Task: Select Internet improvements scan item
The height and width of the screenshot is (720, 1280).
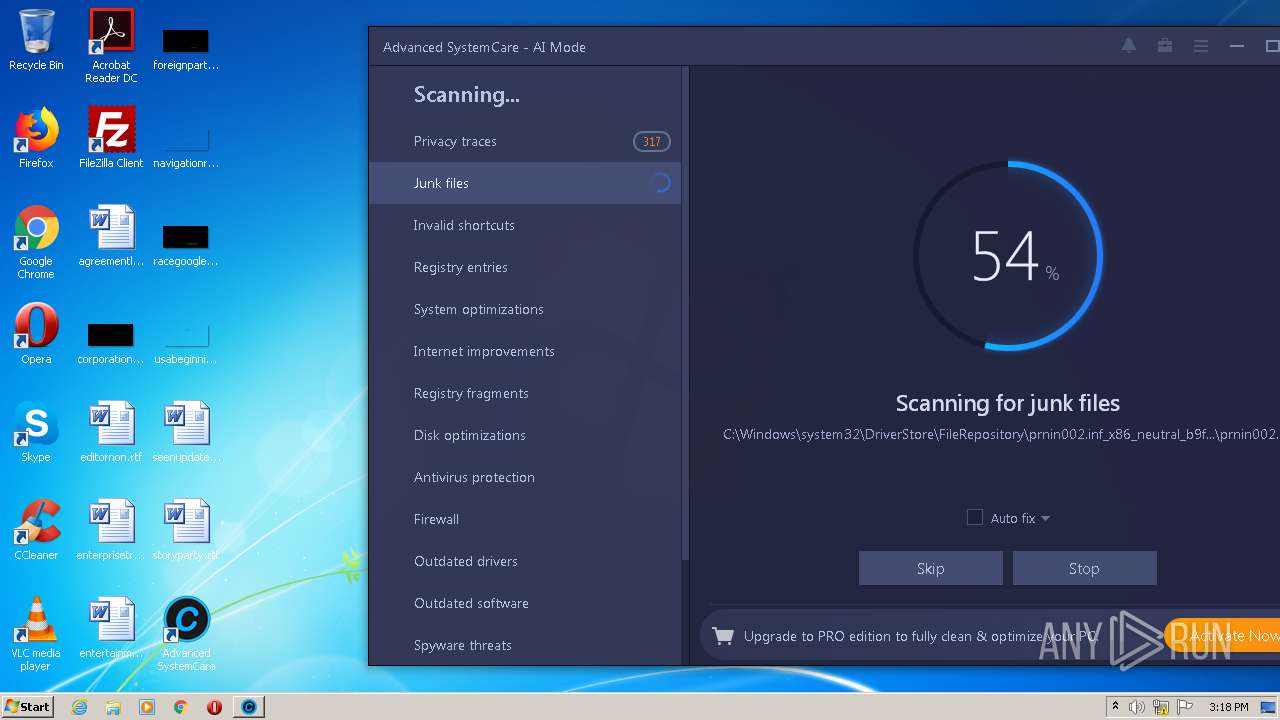Action: (x=525, y=351)
